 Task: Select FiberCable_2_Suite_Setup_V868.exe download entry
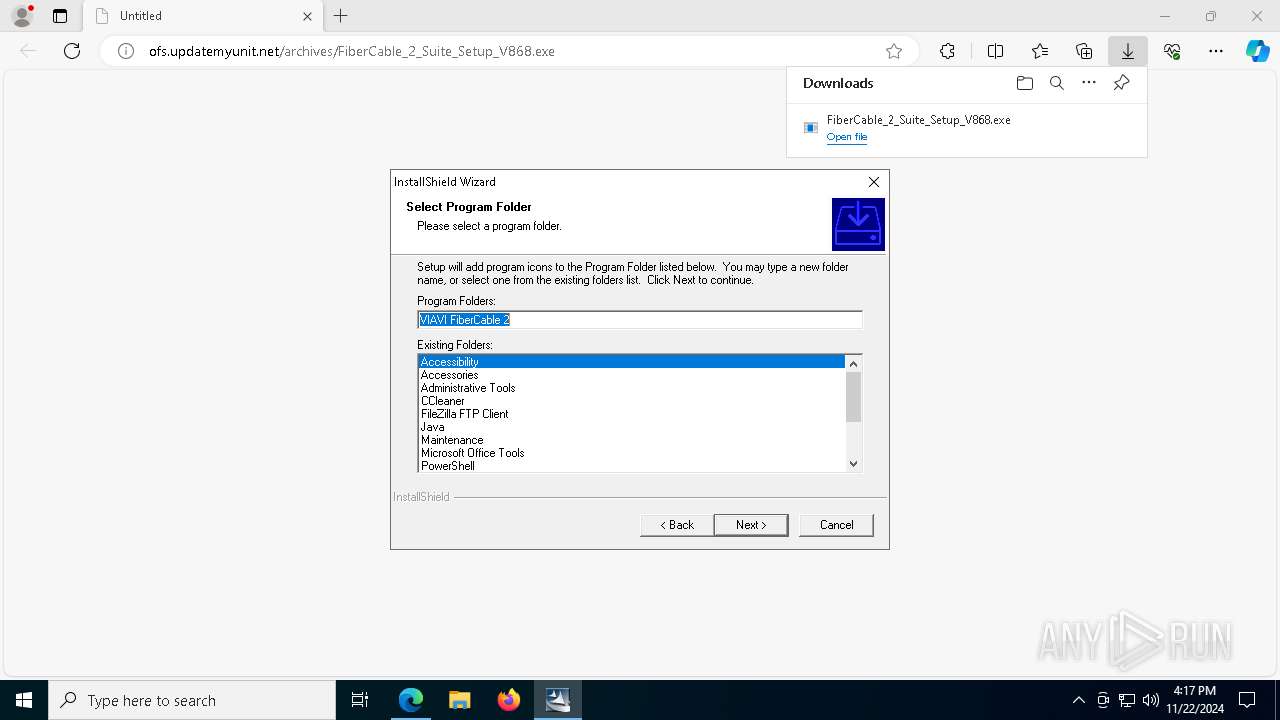tap(967, 127)
